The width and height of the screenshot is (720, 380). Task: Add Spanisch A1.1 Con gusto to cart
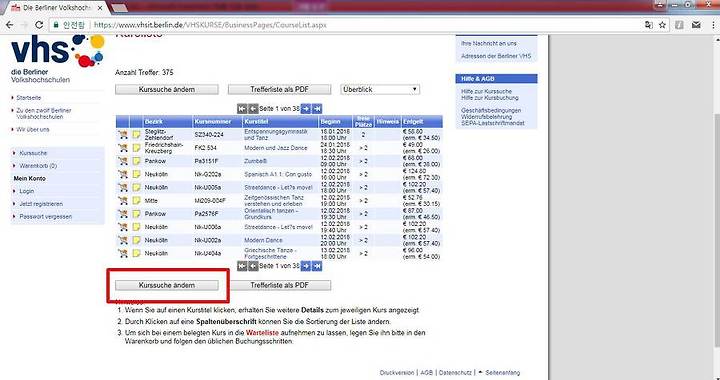coord(123,174)
